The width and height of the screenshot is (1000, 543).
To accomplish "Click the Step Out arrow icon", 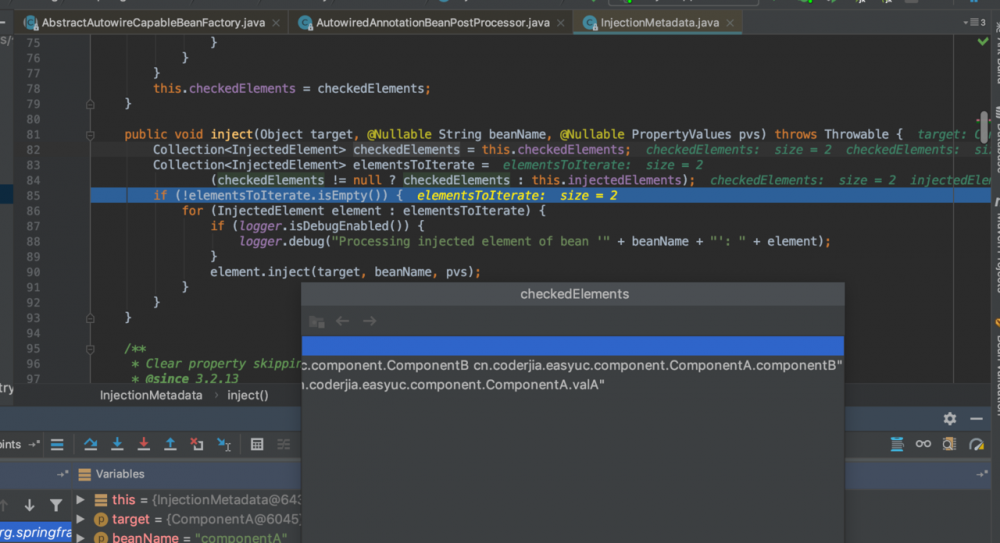I will click(x=170, y=445).
